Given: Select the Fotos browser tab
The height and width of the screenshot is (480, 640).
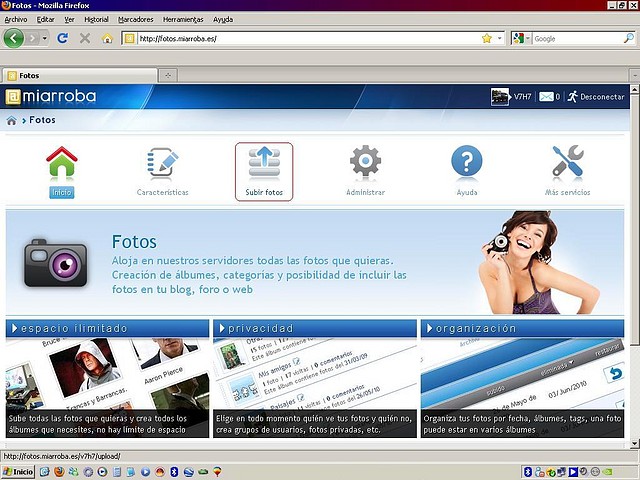Looking at the screenshot, I should coord(80,76).
